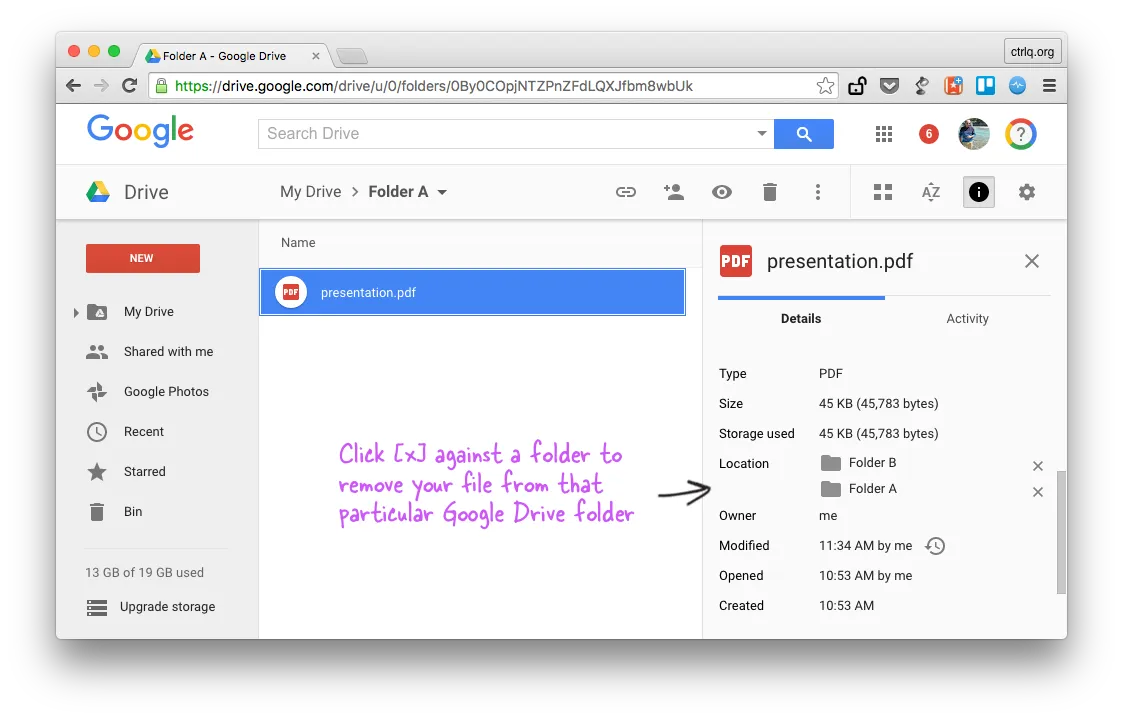Click the blue Search button

click(804, 133)
